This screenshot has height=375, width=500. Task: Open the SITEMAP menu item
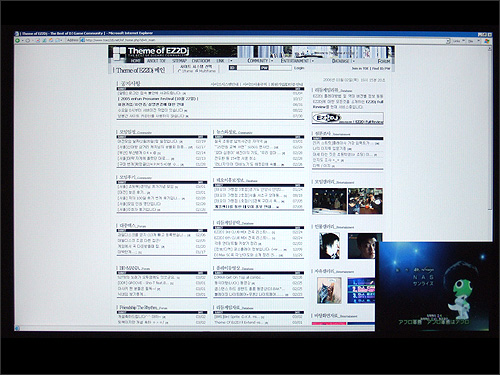179,61
